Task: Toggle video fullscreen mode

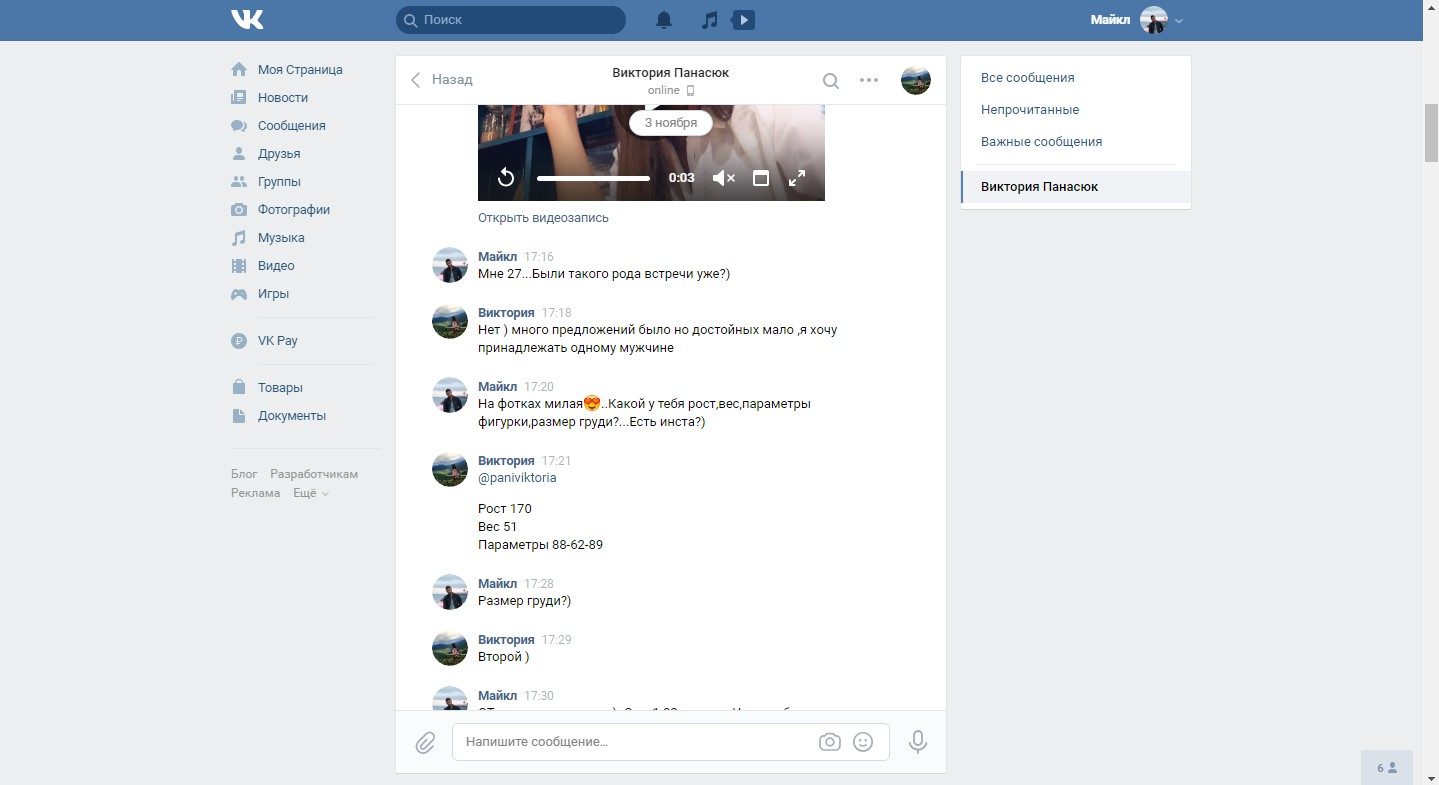Action: 797,178
